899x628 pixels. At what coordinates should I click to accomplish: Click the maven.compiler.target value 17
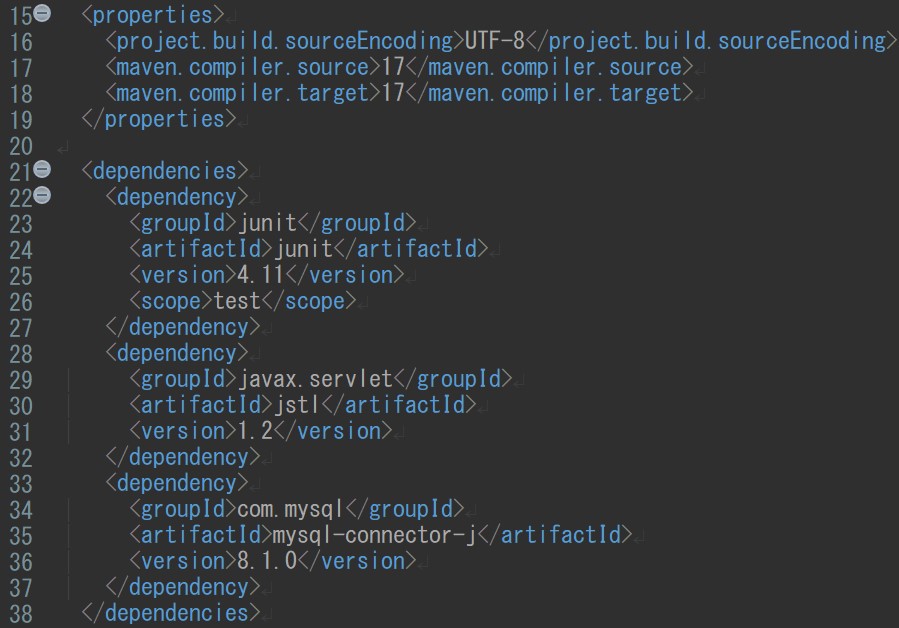coord(393,92)
